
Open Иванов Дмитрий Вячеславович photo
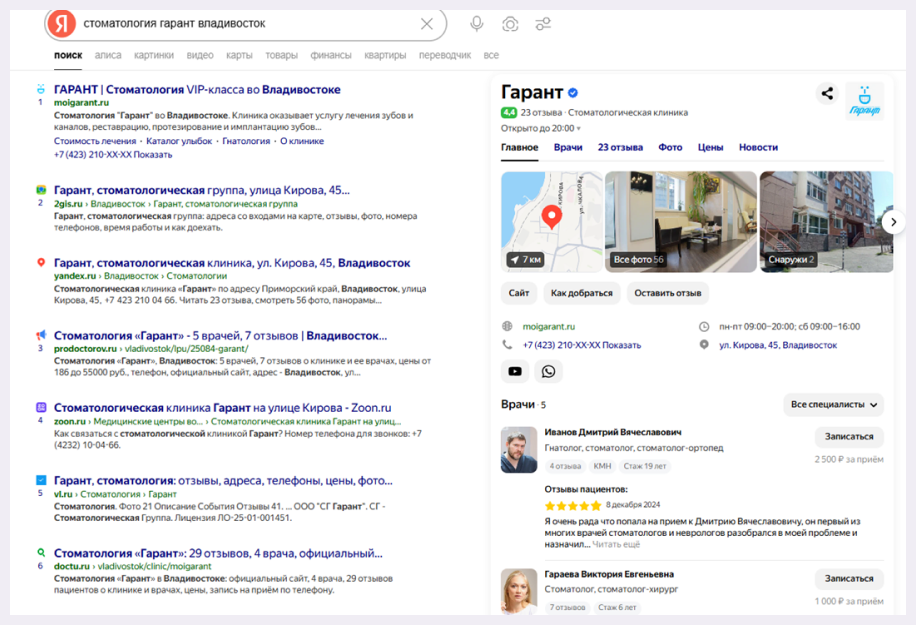519,450
